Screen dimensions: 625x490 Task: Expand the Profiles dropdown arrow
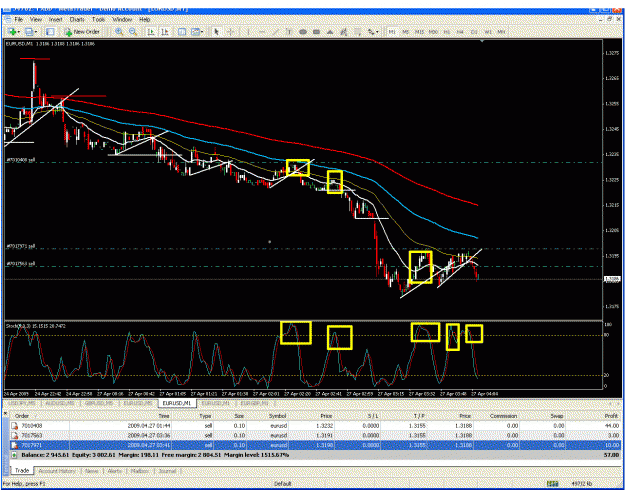click(x=36, y=31)
